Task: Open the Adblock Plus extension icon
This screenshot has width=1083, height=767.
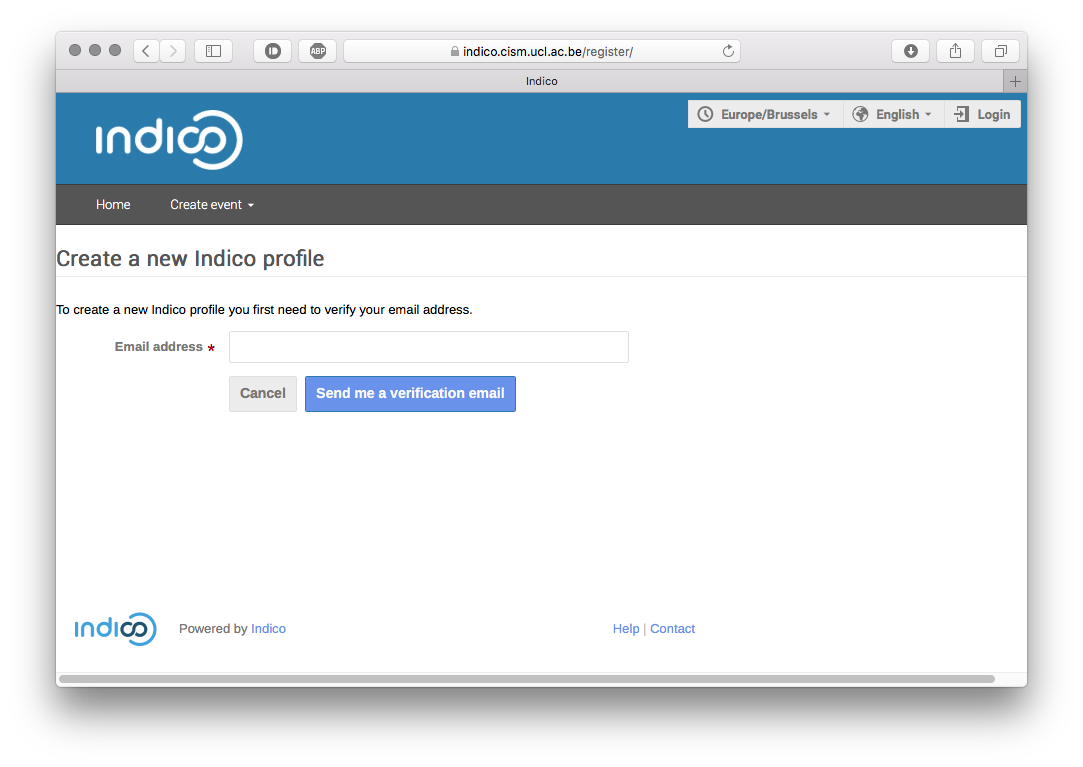Action: [x=318, y=51]
